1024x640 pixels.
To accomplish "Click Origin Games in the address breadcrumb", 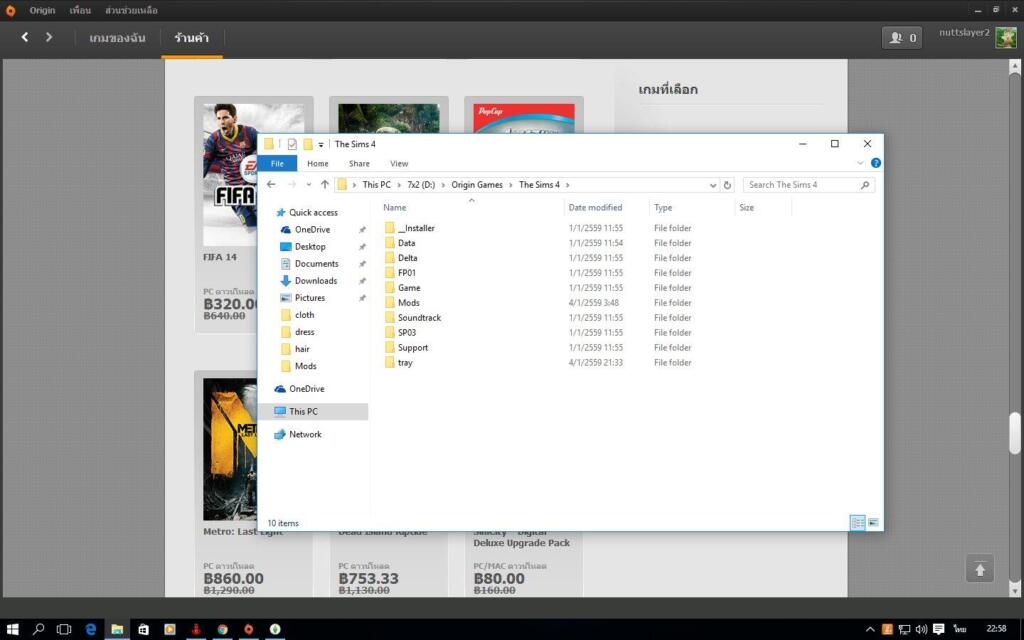I will (477, 185).
